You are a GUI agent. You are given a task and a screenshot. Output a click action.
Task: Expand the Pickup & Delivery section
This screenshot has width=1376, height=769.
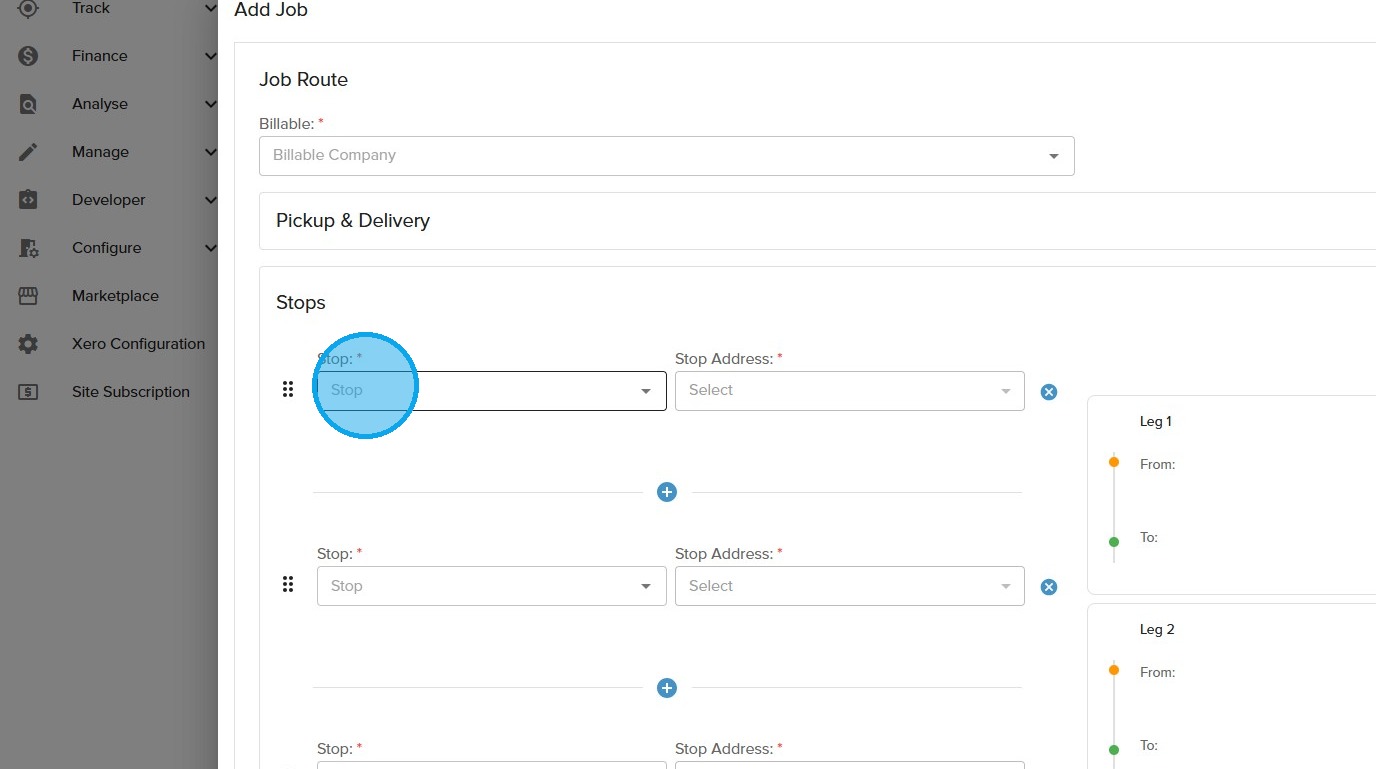click(353, 221)
